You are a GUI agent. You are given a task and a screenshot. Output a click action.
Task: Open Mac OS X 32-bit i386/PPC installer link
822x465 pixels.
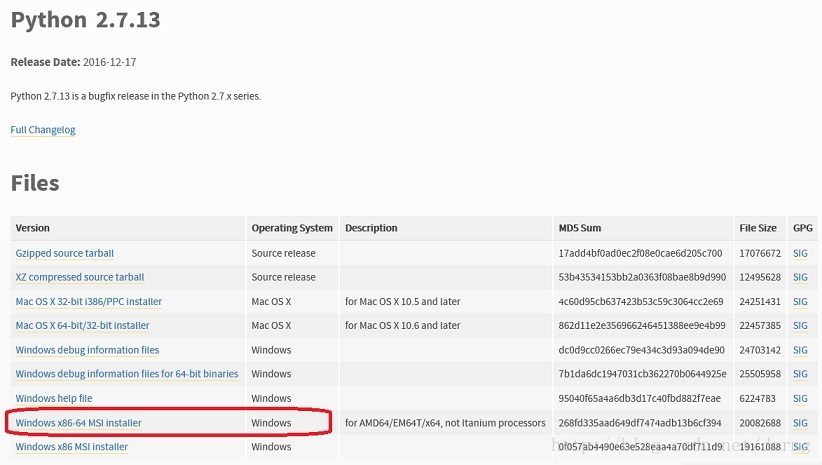(x=89, y=301)
